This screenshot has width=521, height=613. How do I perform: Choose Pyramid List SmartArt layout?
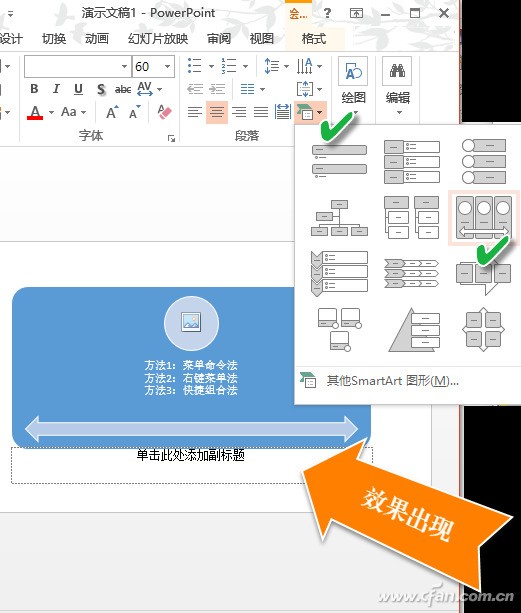(x=412, y=330)
